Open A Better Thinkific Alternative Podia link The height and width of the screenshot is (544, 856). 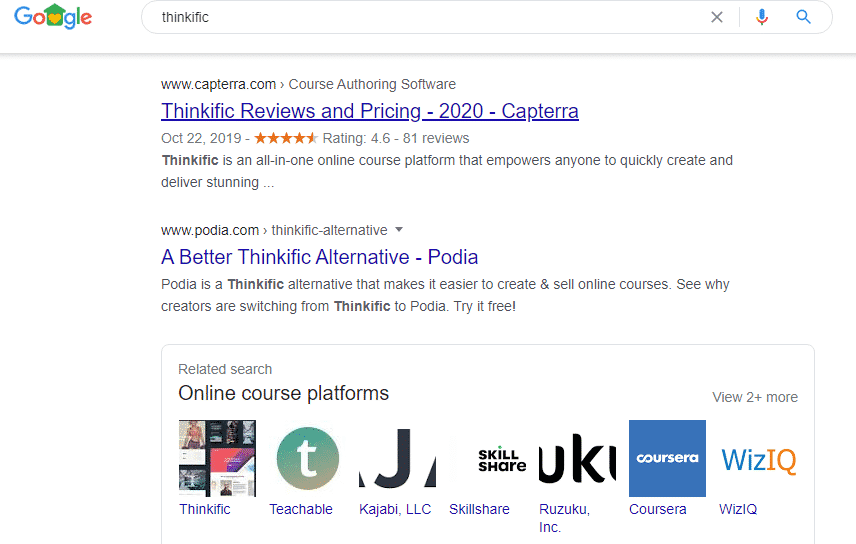coord(320,257)
